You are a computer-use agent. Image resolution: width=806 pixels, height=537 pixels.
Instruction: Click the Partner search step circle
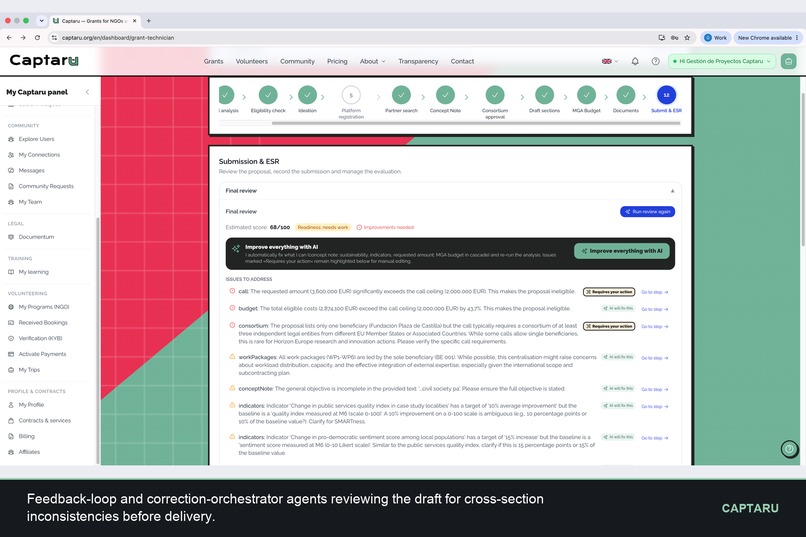[401, 95]
